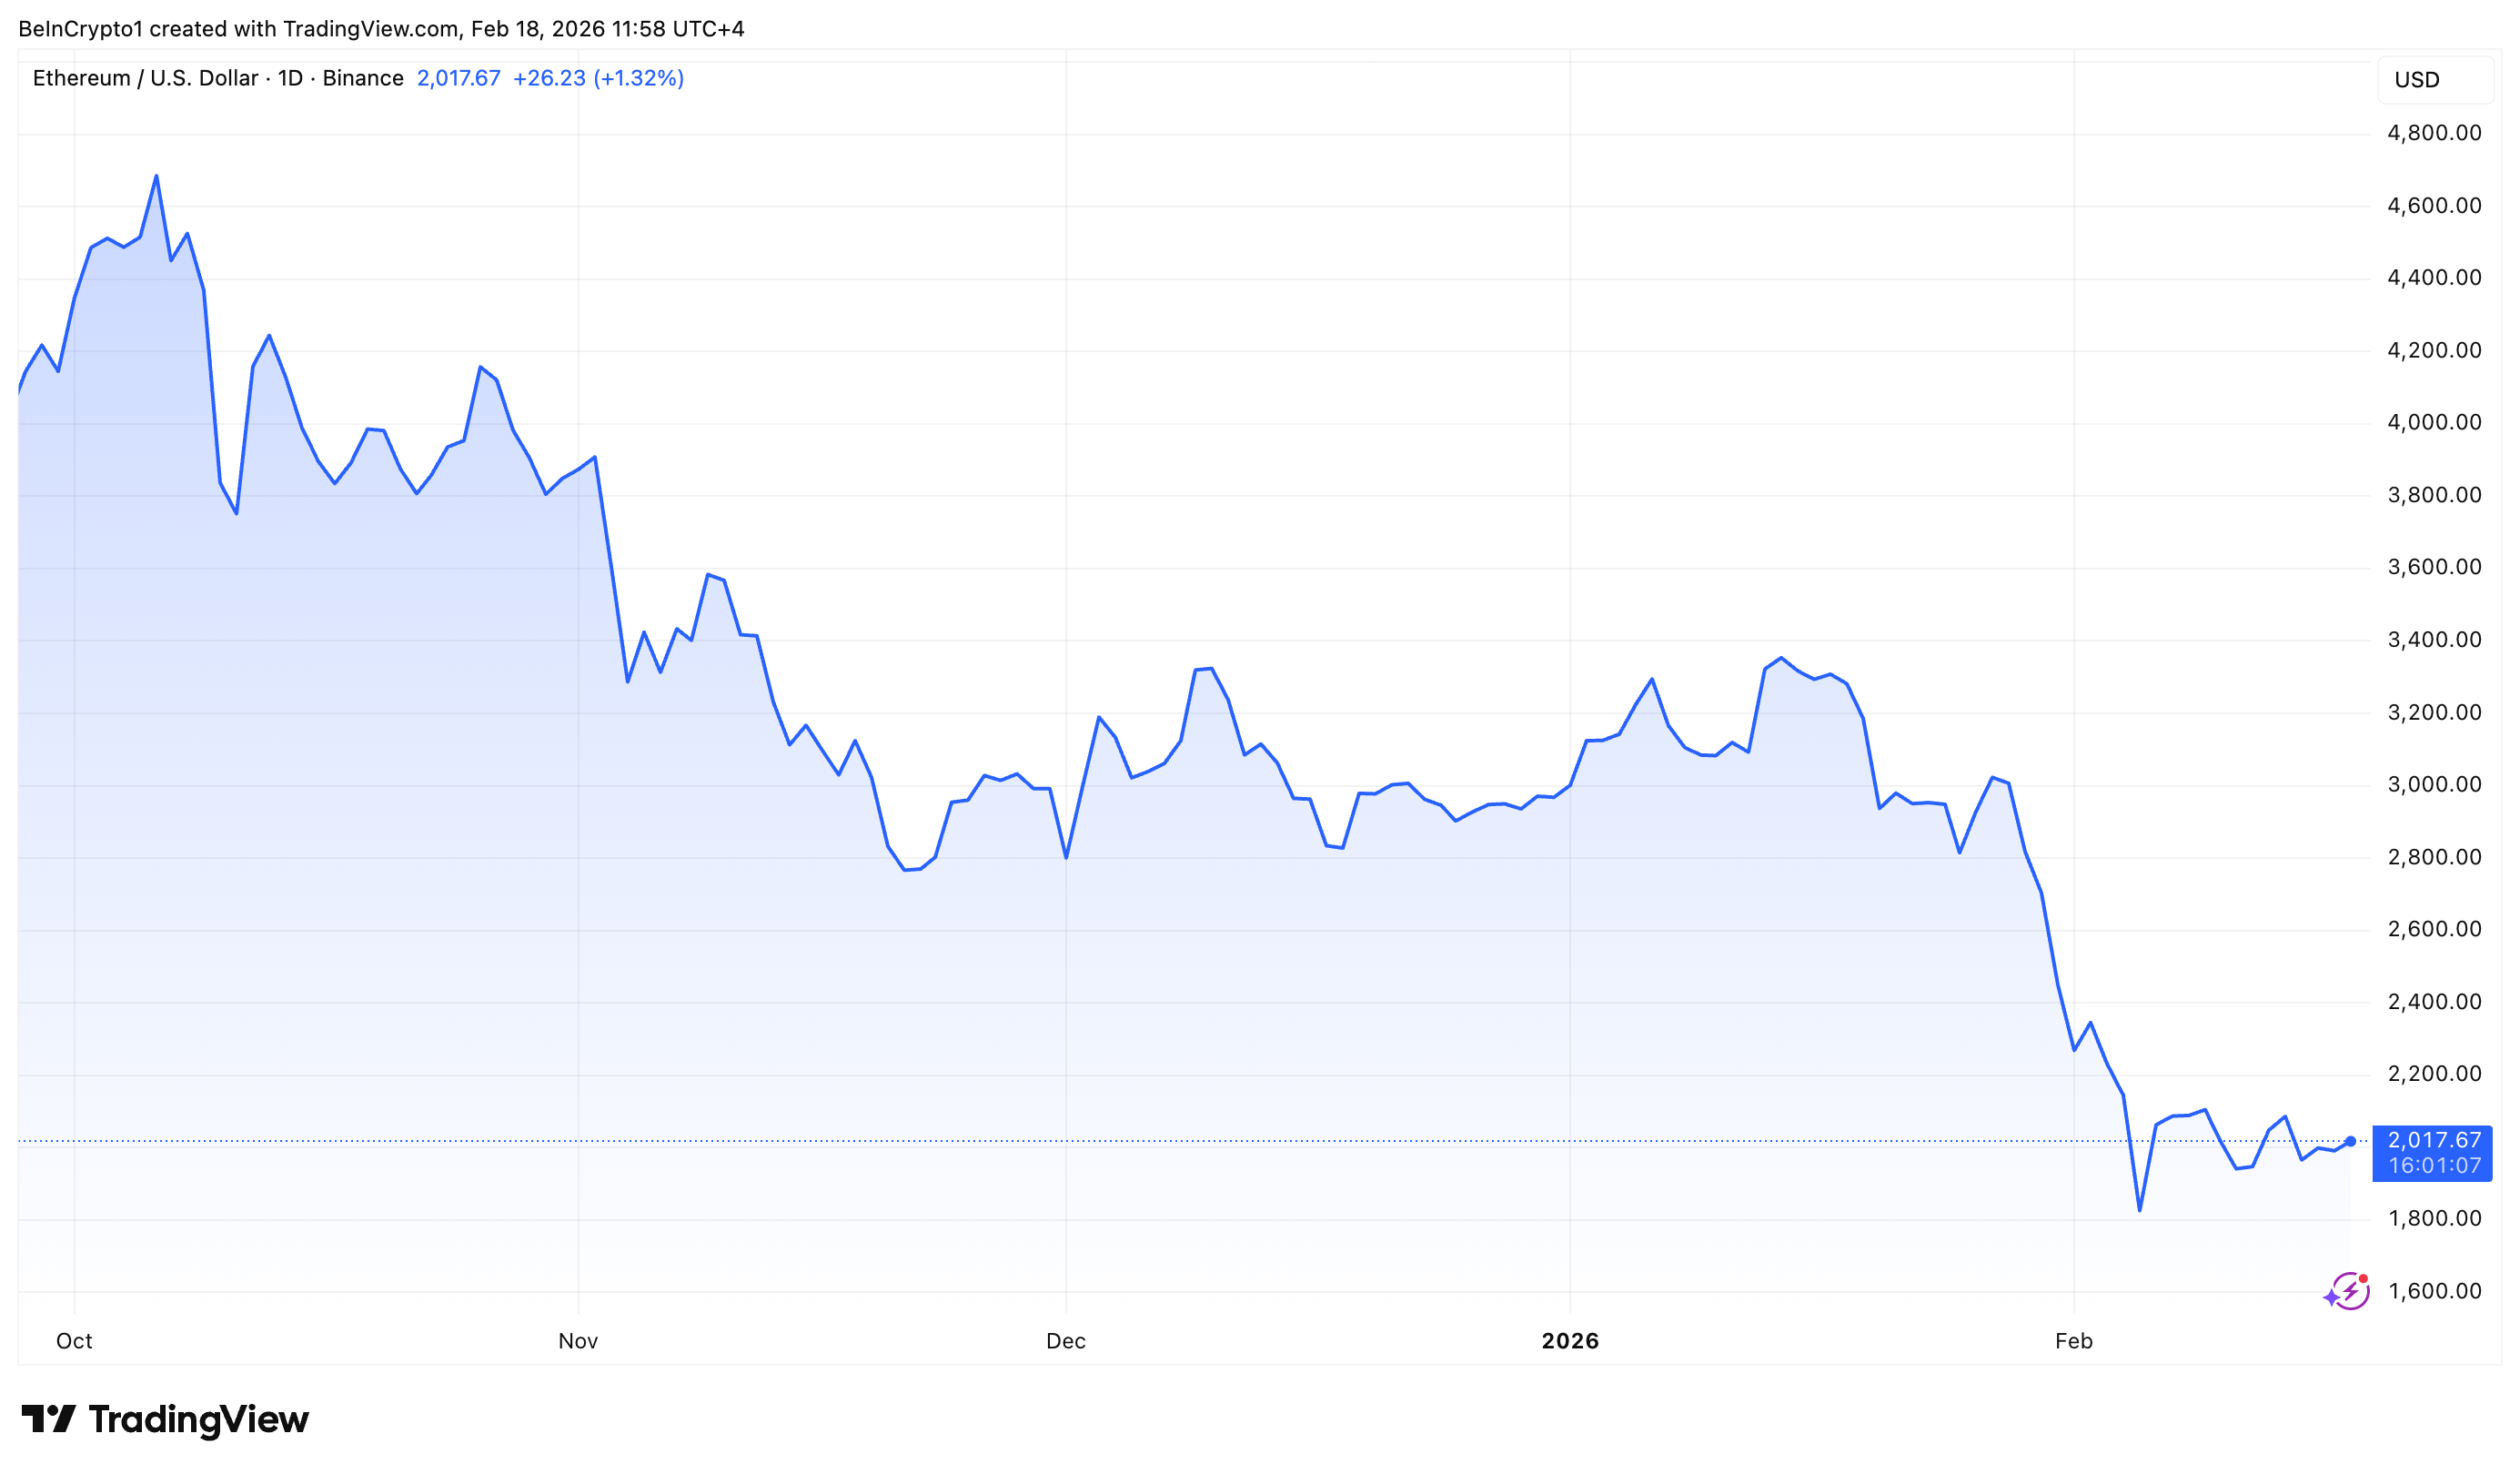
Task: Click the 4,800.00 price scale value
Action: pos(2434,132)
